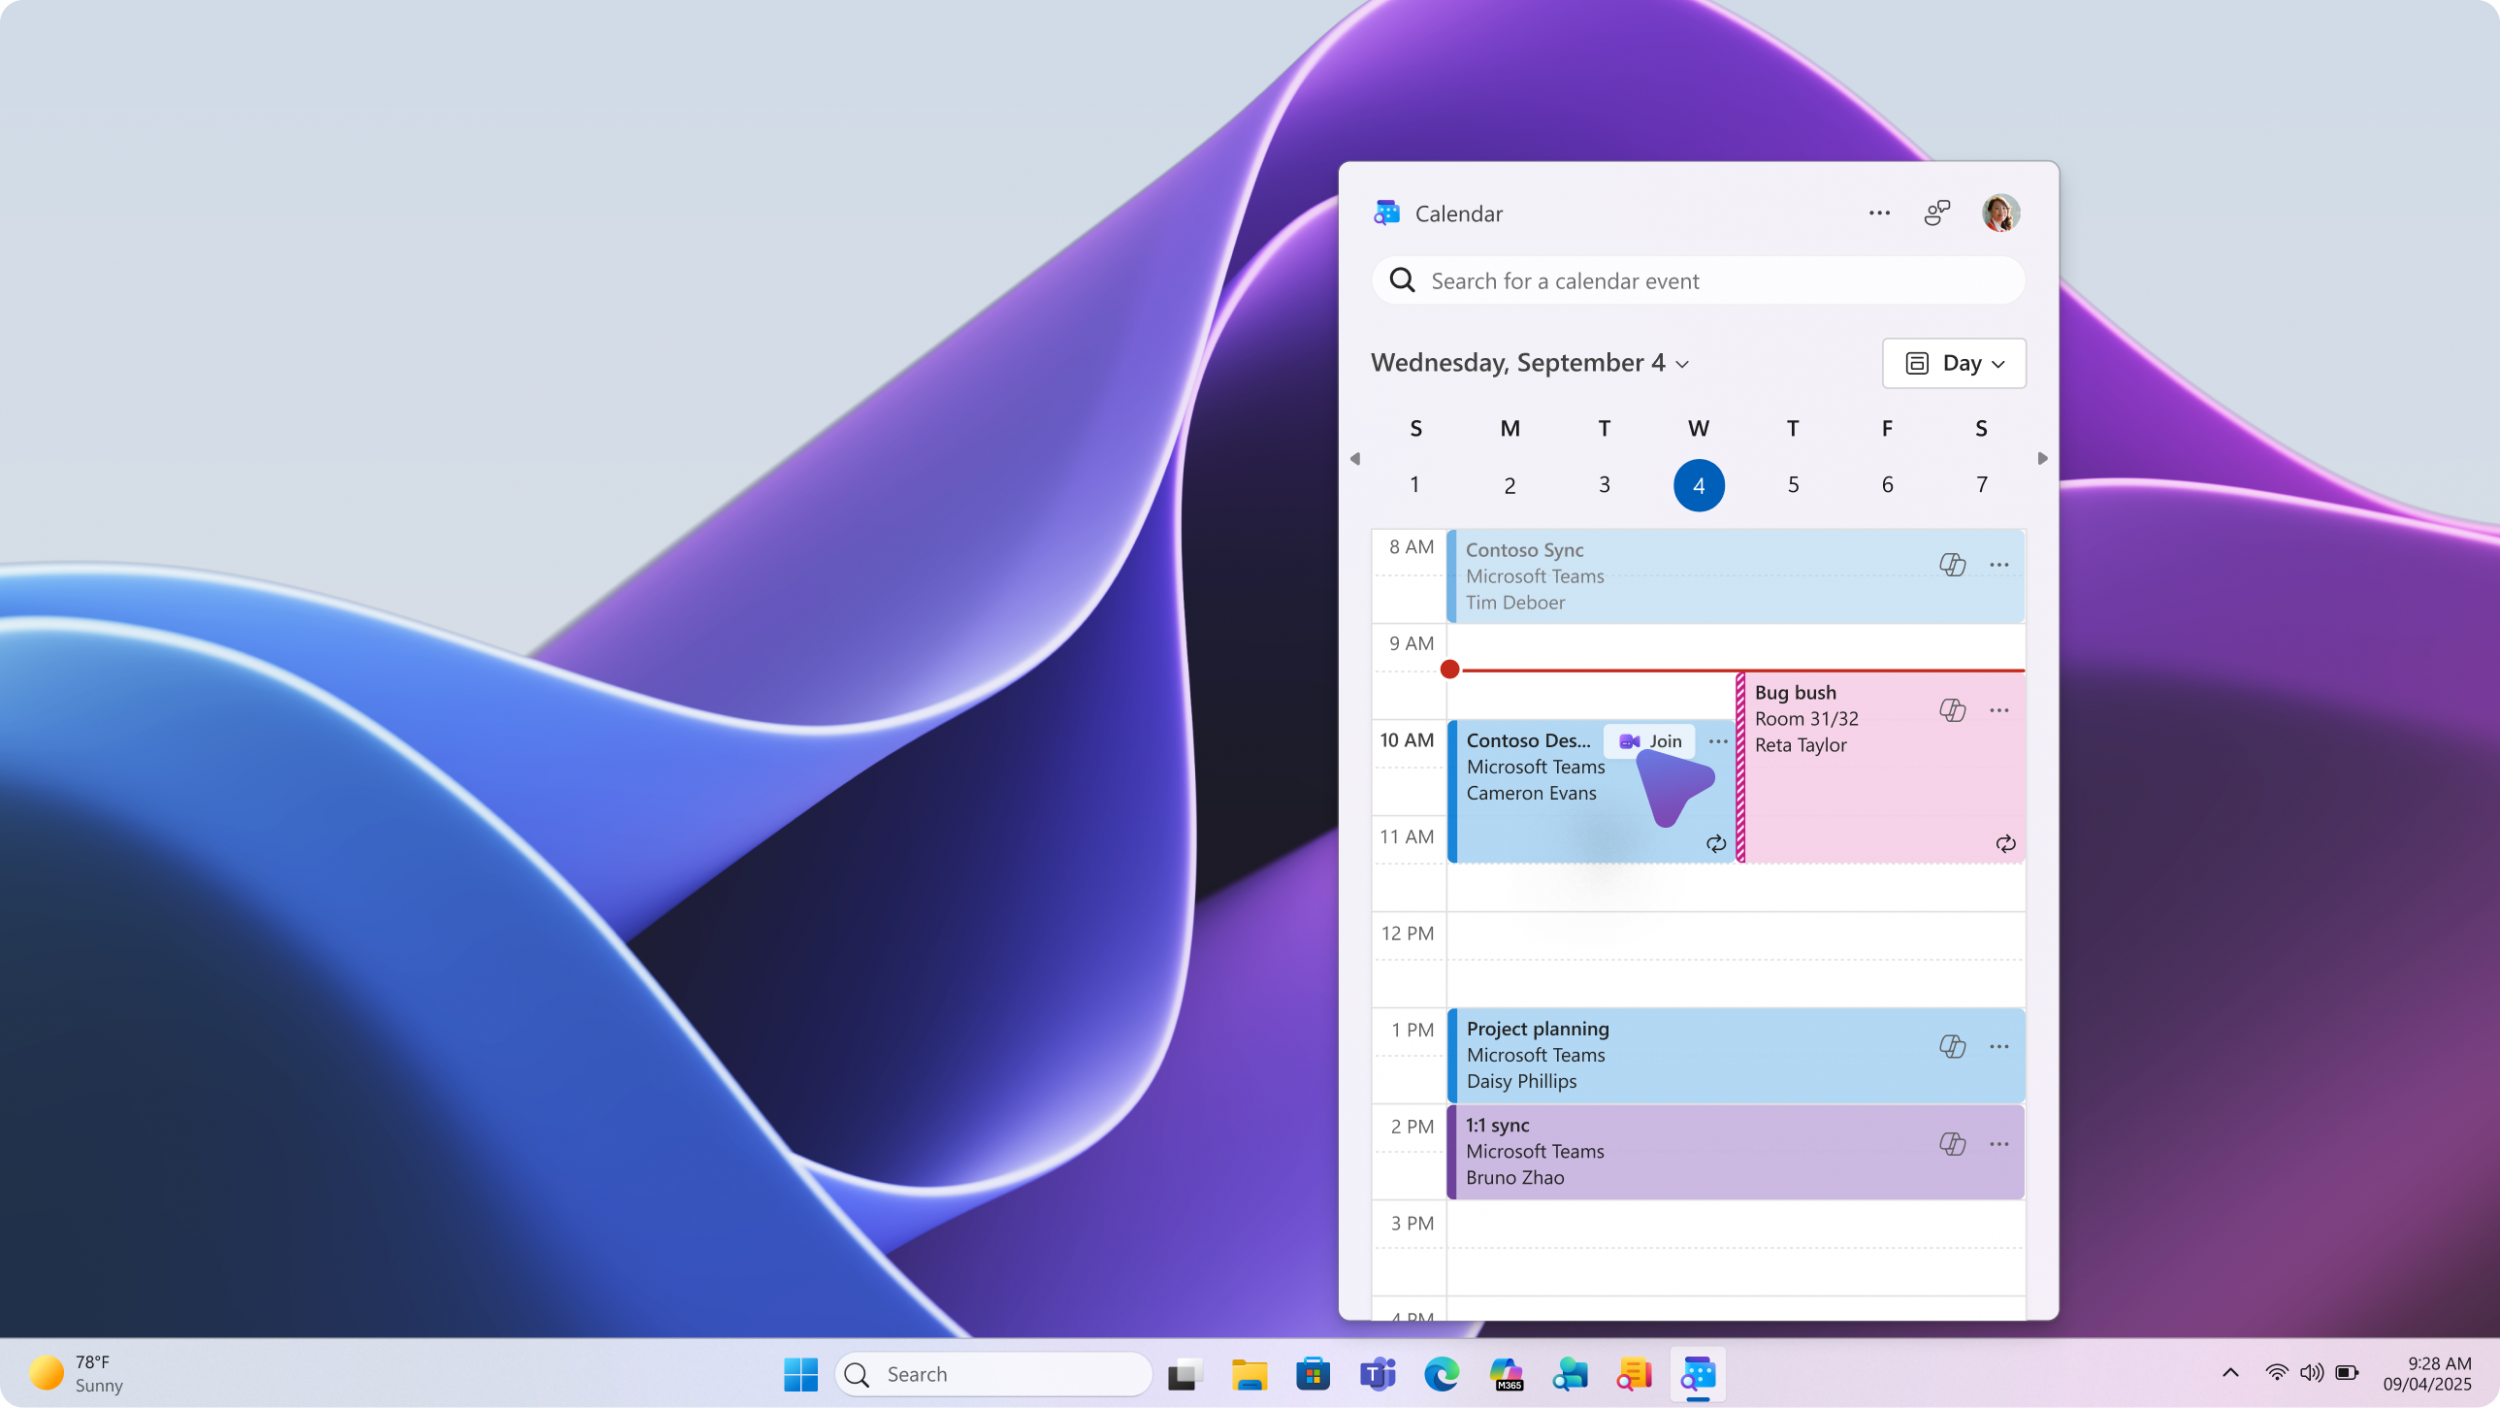
Task: Click the volume icon in the system tray
Action: (2311, 1373)
